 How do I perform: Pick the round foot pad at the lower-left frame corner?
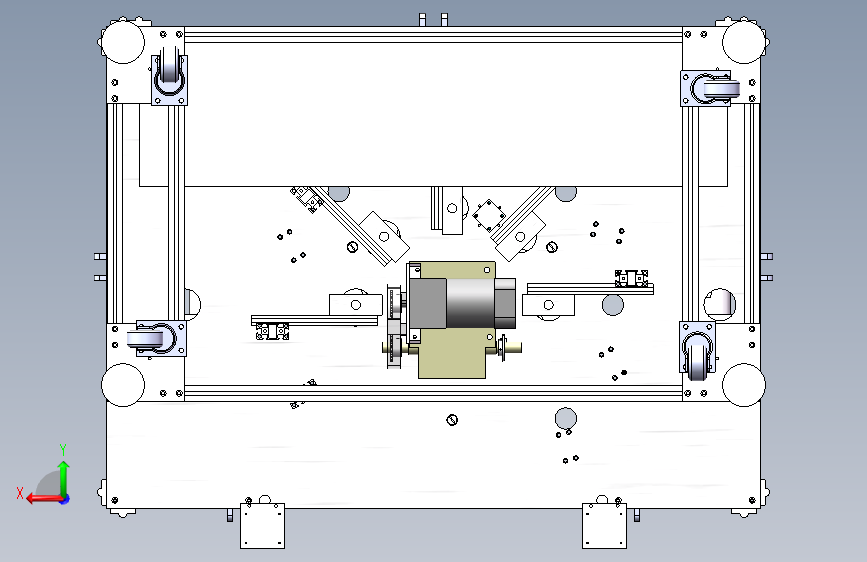point(123,385)
